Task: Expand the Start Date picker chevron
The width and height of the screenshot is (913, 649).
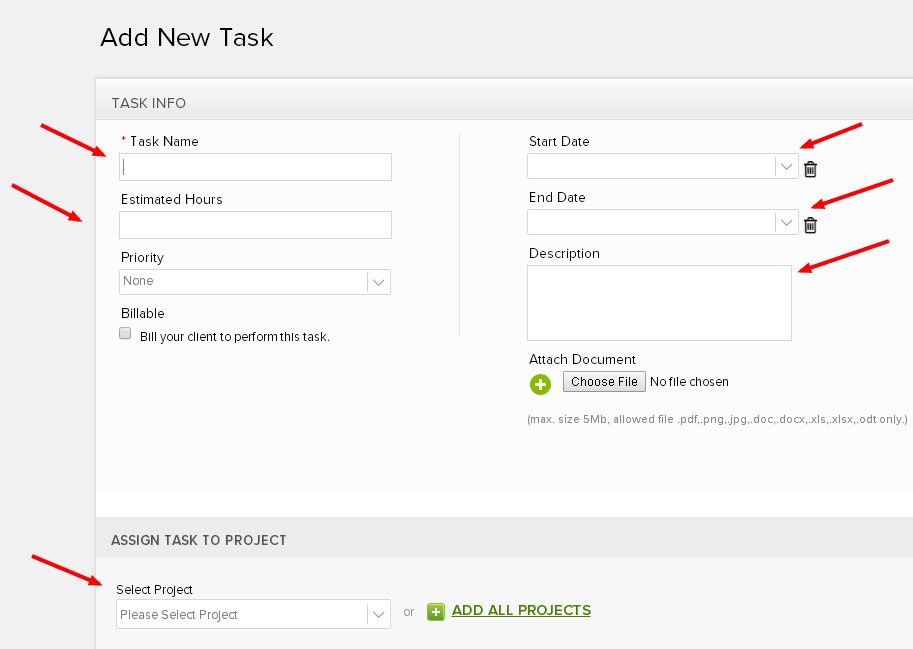Action: coord(787,166)
